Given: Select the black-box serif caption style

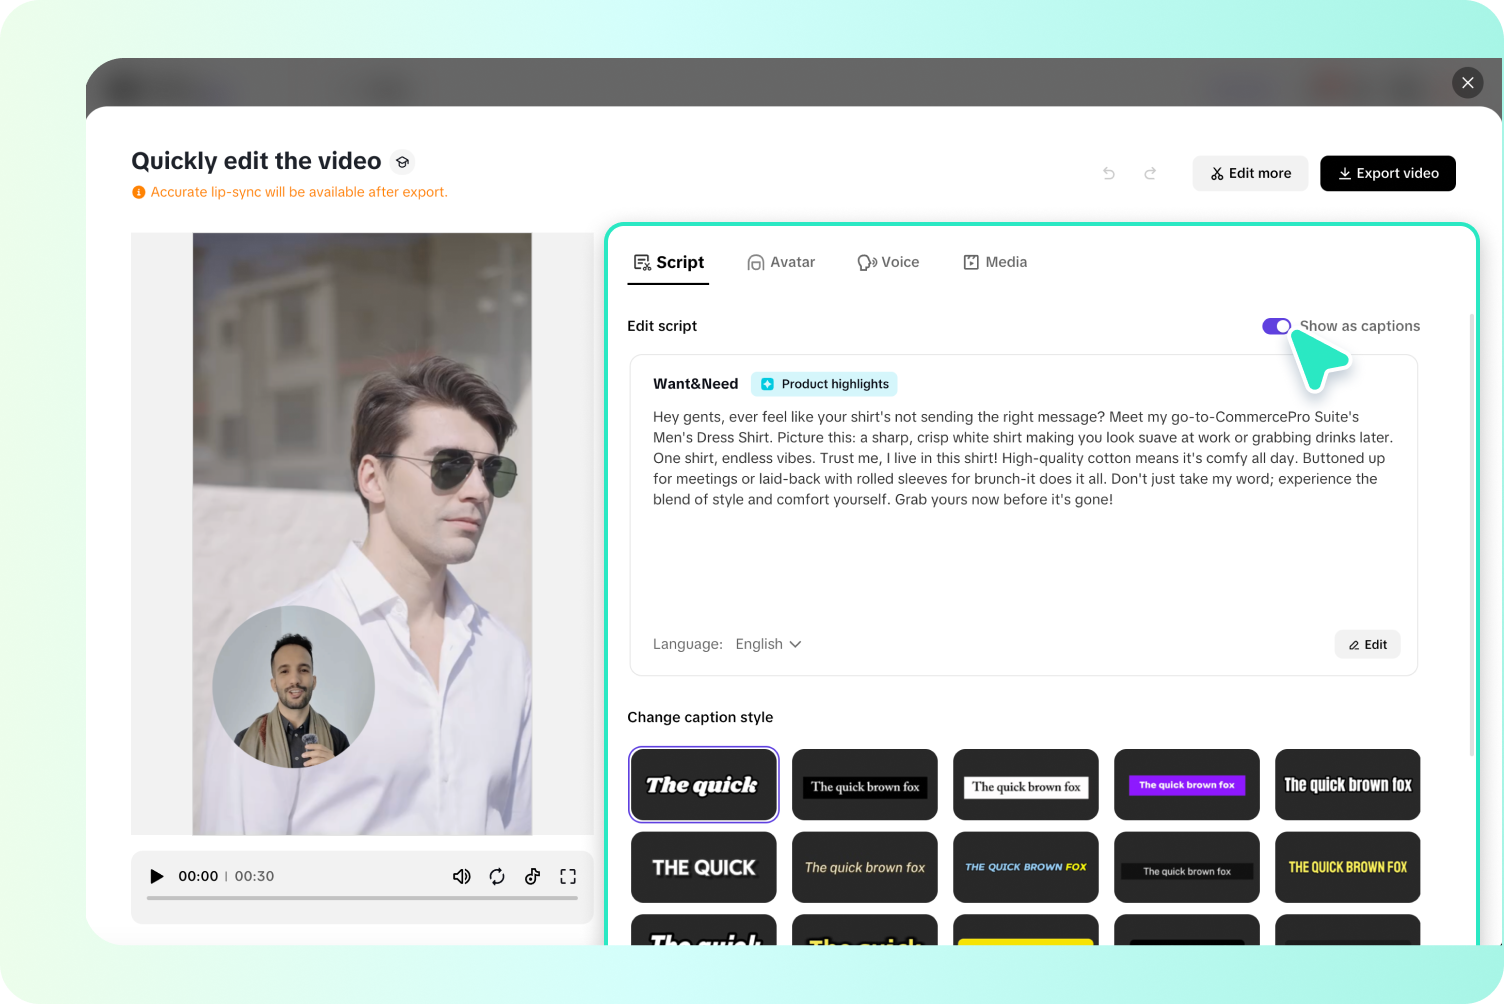Looking at the screenshot, I should (x=865, y=785).
